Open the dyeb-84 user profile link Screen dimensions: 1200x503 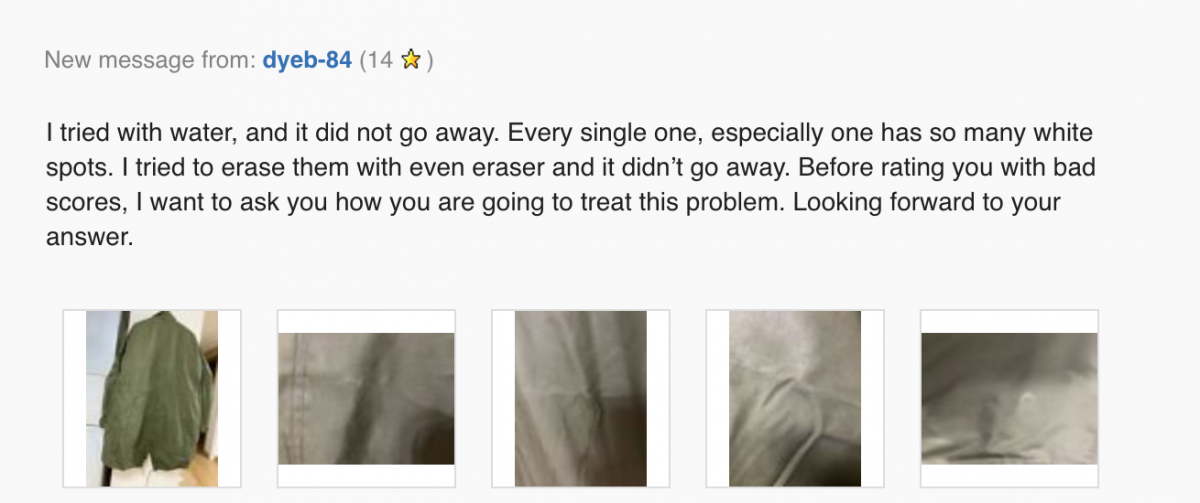[x=307, y=60]
